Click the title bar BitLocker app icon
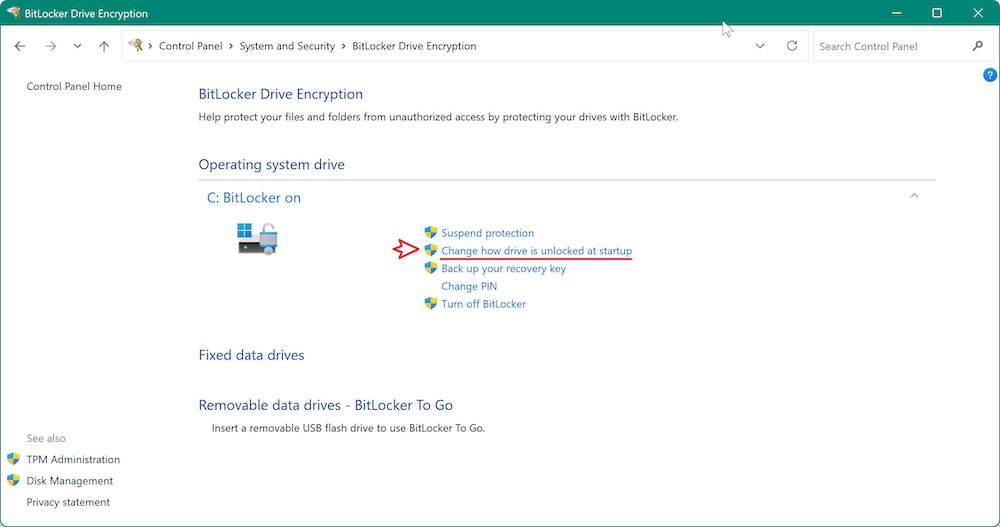 click(13, 12)
